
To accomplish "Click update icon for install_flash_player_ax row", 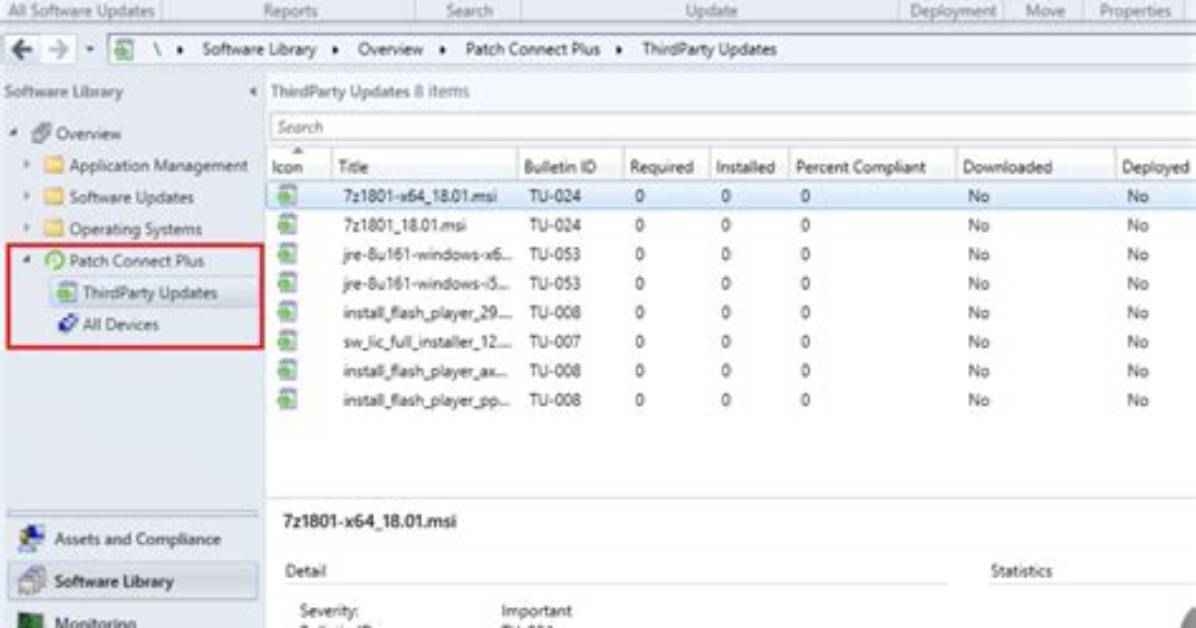I will 287,370.
